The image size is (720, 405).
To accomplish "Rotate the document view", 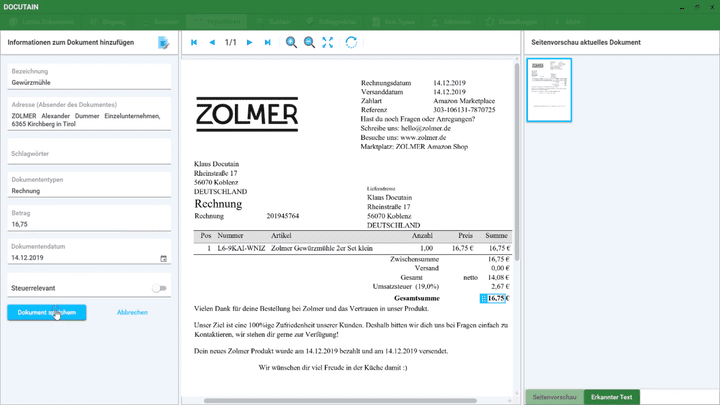I will pyautogui.click(x=351, y=43).
